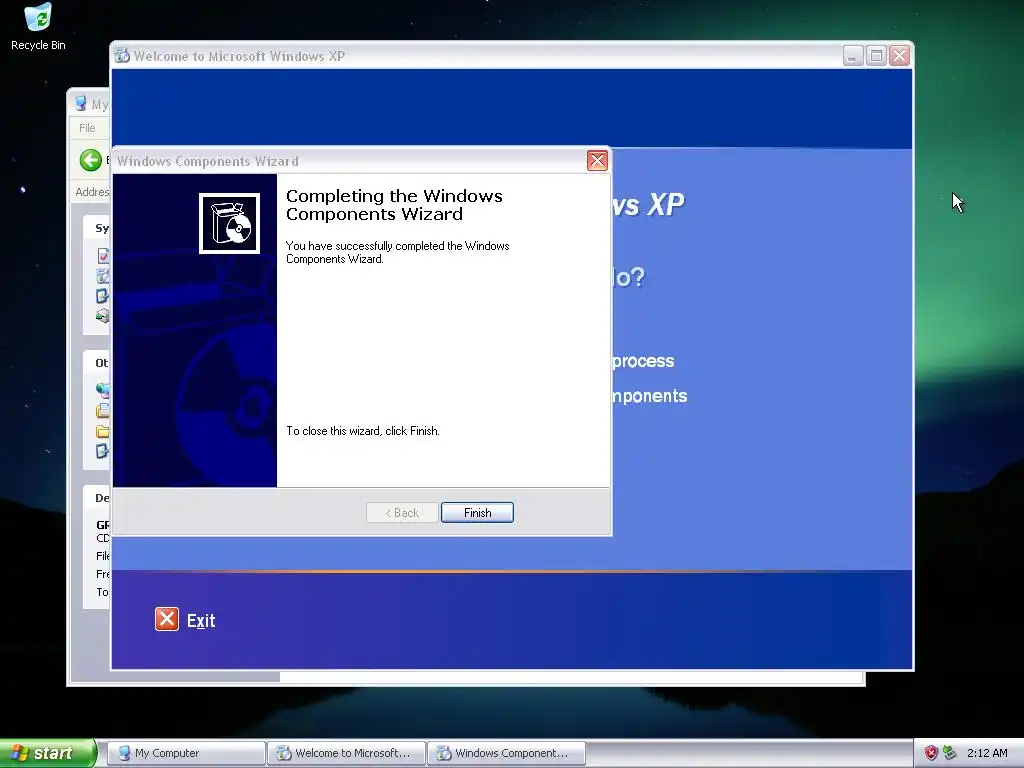Viewport: 1024px width, 768px height.
Task: Close the Windows Components Wizard dialog
Action: 597,161
